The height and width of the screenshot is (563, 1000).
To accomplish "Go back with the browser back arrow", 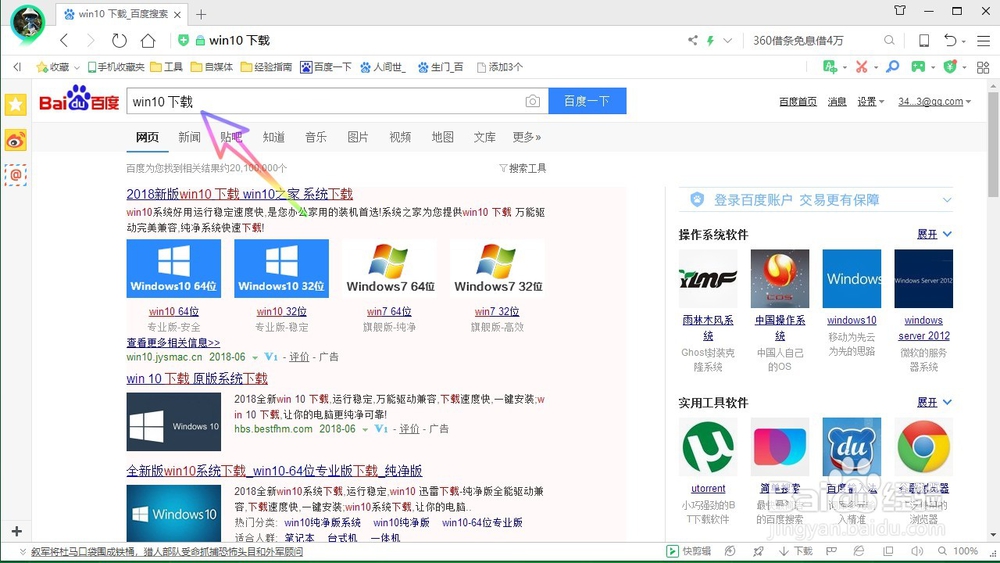I will pyautogui.click(x=64, y=40).
